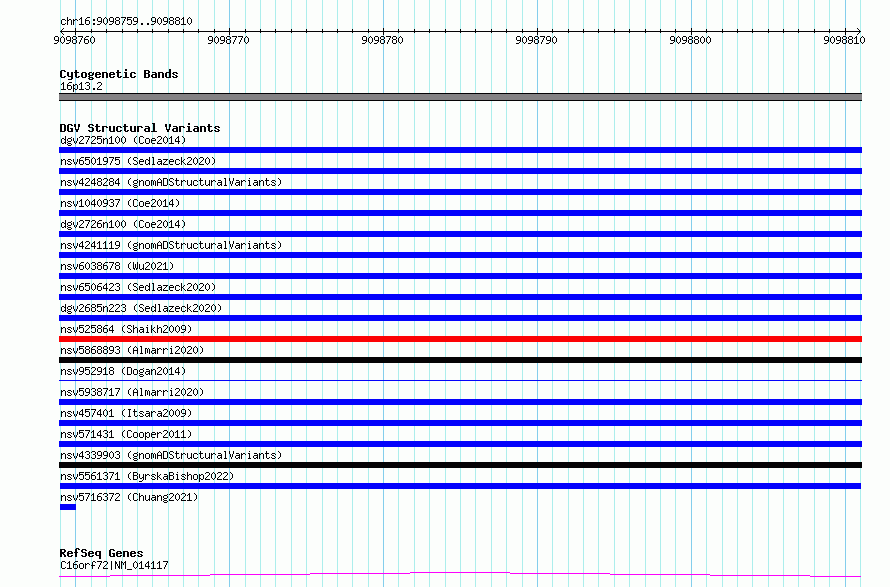Screen dimensions: 890x587
Task: Click the DGV Structural Variants track title
Action: [140, 128]
